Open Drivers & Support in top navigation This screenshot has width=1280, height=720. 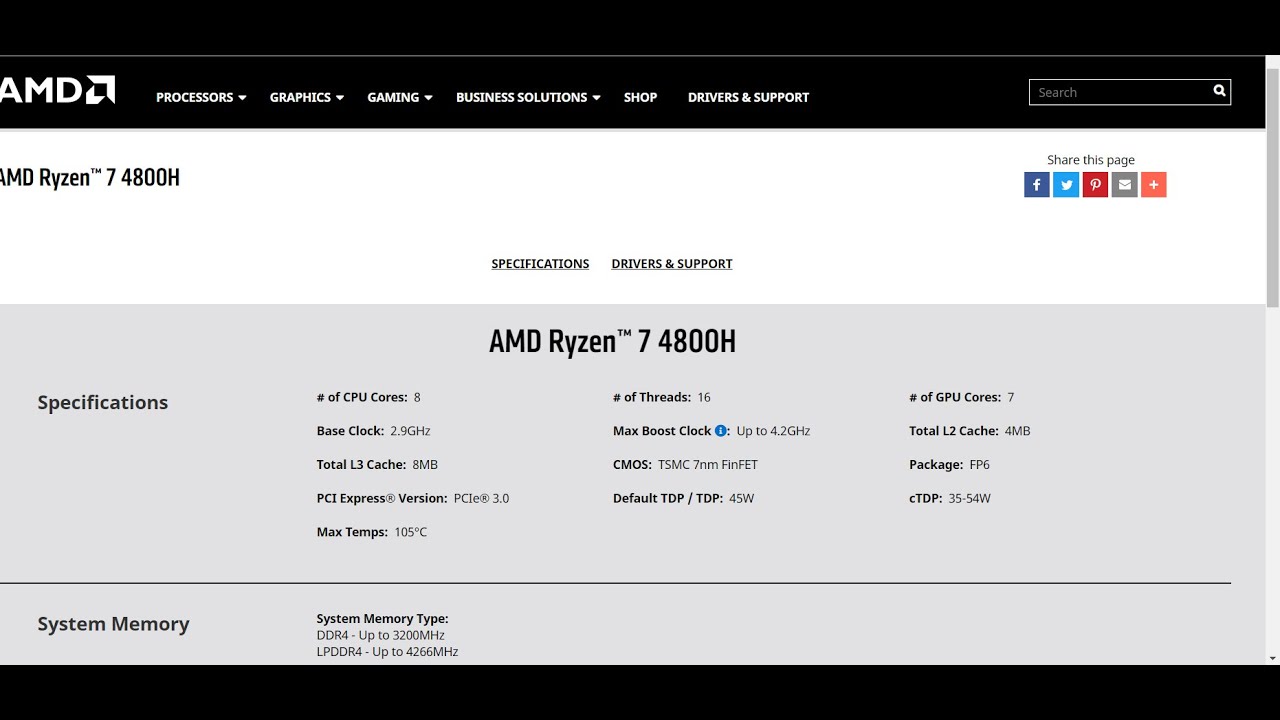(x=748, y=97)
